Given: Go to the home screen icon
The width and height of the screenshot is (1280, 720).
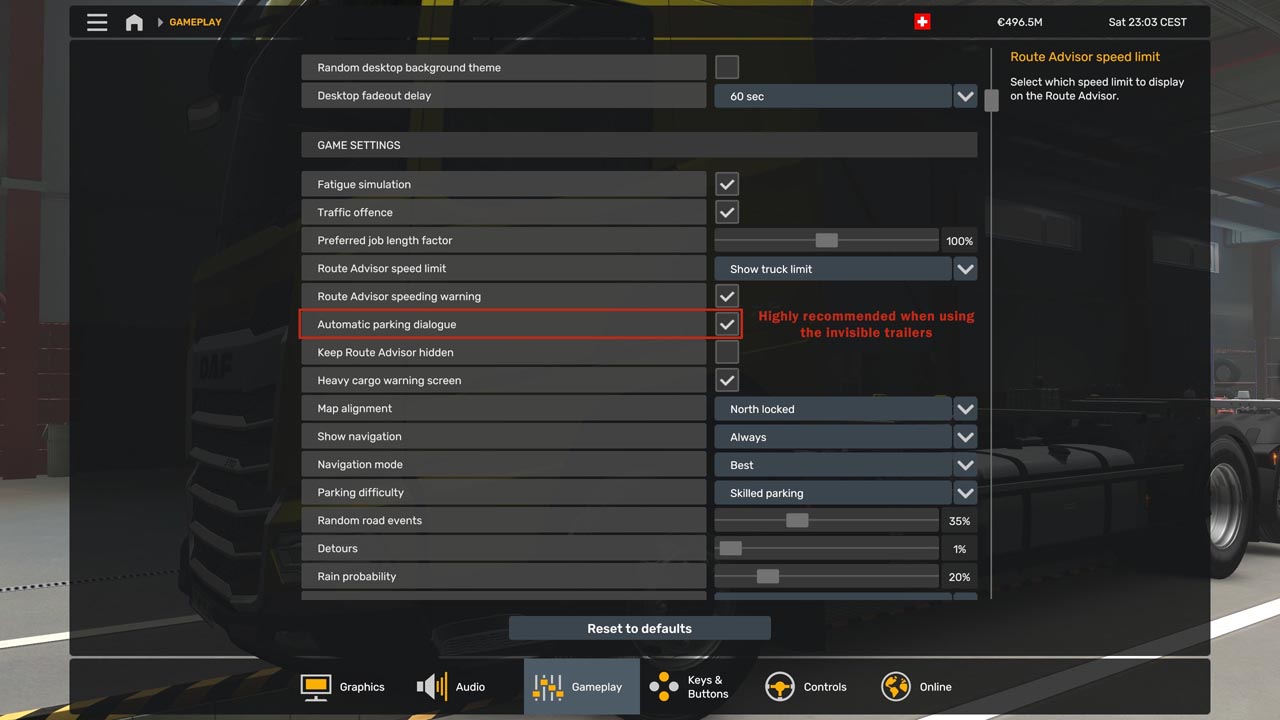Looking at the screenshot, I should click(134, 22).
